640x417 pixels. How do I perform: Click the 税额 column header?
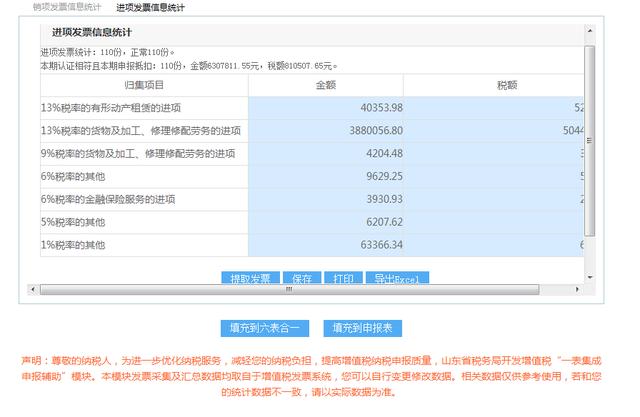tap(494, 85)
